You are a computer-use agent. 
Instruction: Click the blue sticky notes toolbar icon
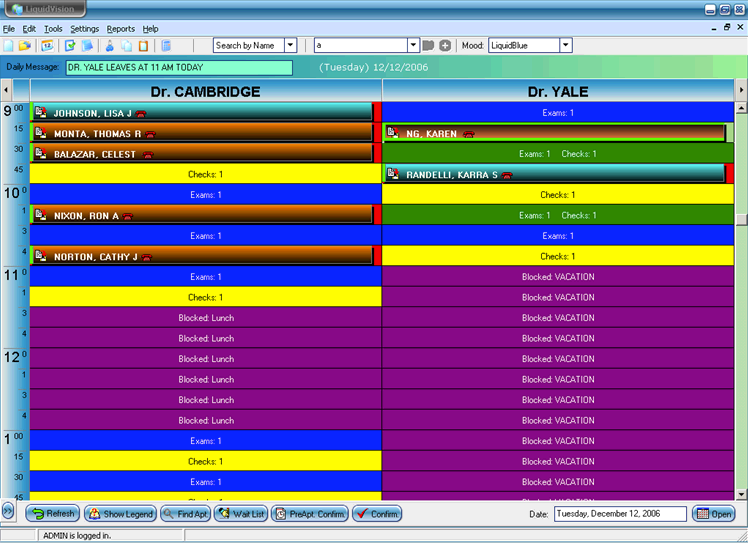[x=87, y=46]
